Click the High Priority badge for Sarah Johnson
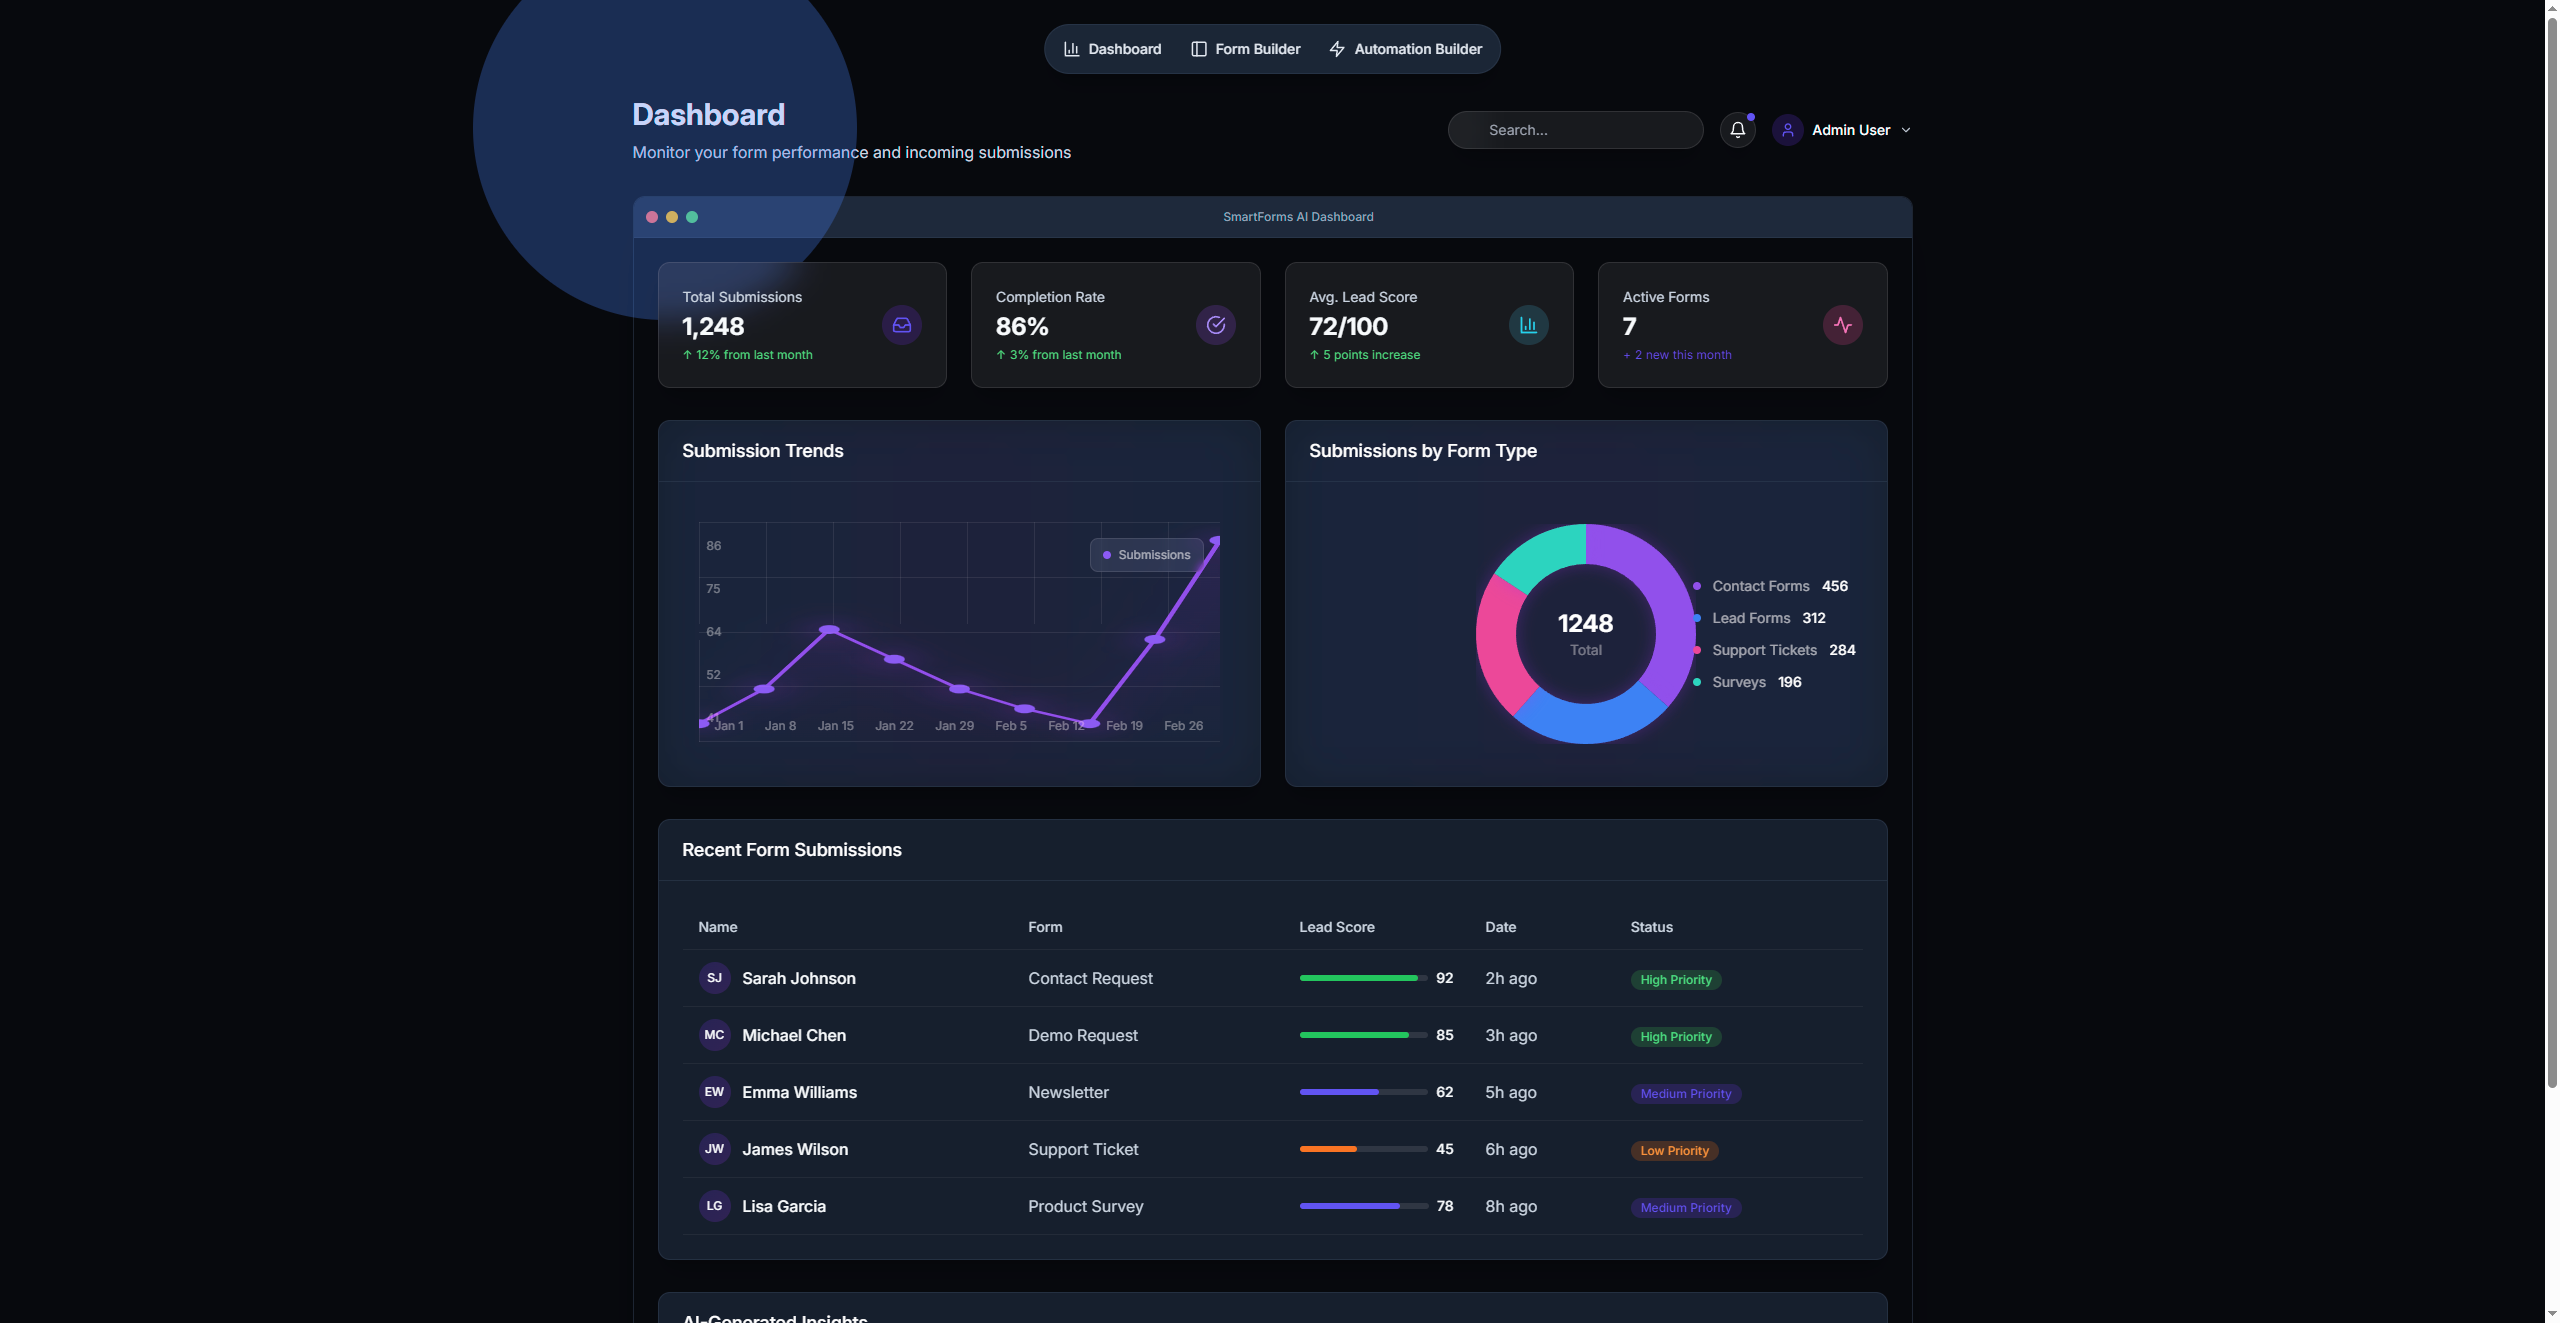Viewport: 2560px width, 1323px height. pos(1675,980)
